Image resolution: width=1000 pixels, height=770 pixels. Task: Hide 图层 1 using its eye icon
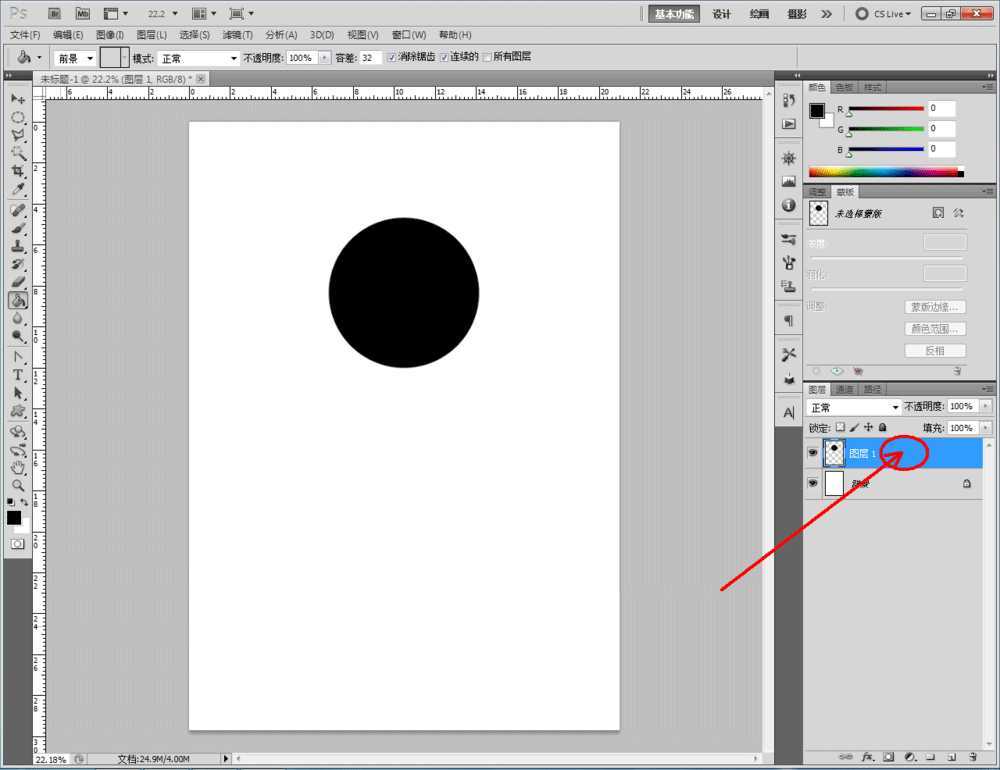coord(812,453)
